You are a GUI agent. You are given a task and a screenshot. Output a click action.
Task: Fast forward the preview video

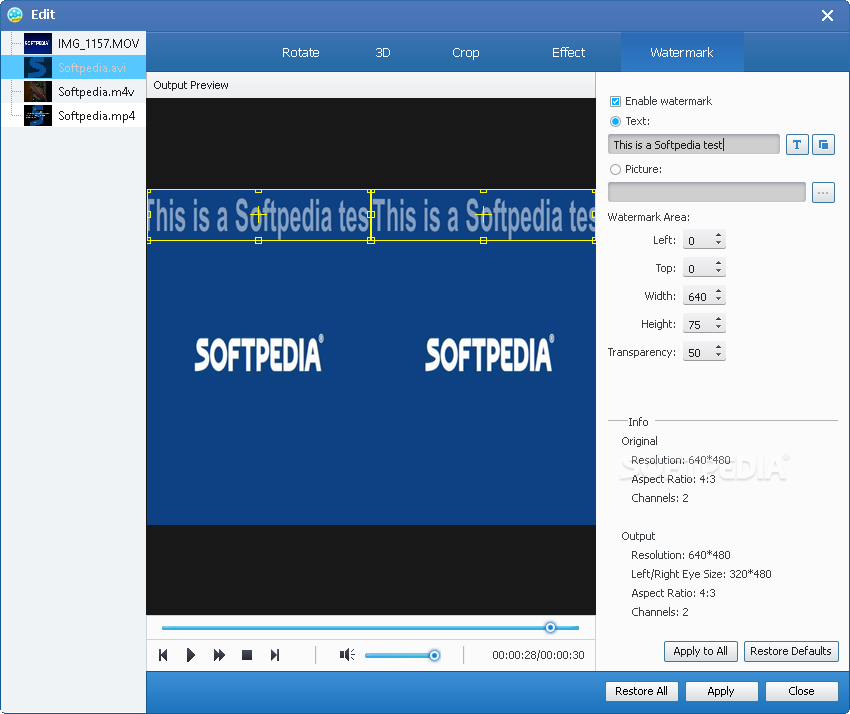pyautogui.click(x=219, y=655)
